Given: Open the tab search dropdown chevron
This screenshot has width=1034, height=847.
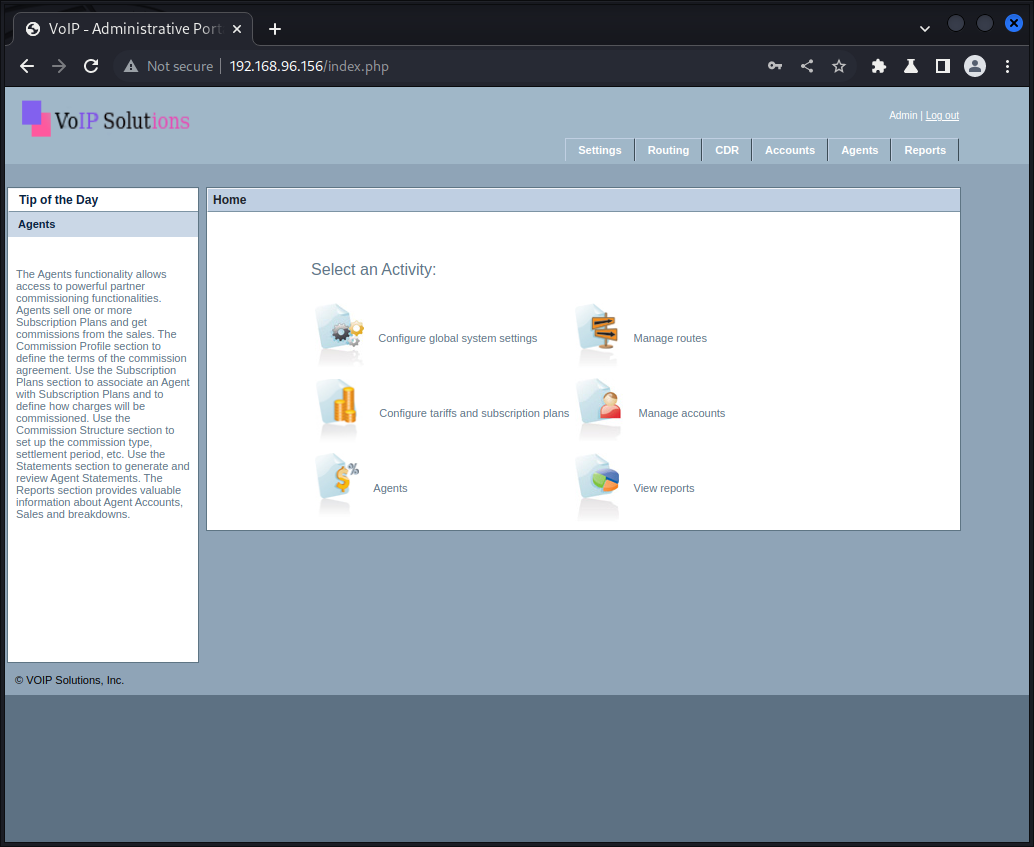Looking at the screenshot, I should pyautogui.click(x=925, y=29).
